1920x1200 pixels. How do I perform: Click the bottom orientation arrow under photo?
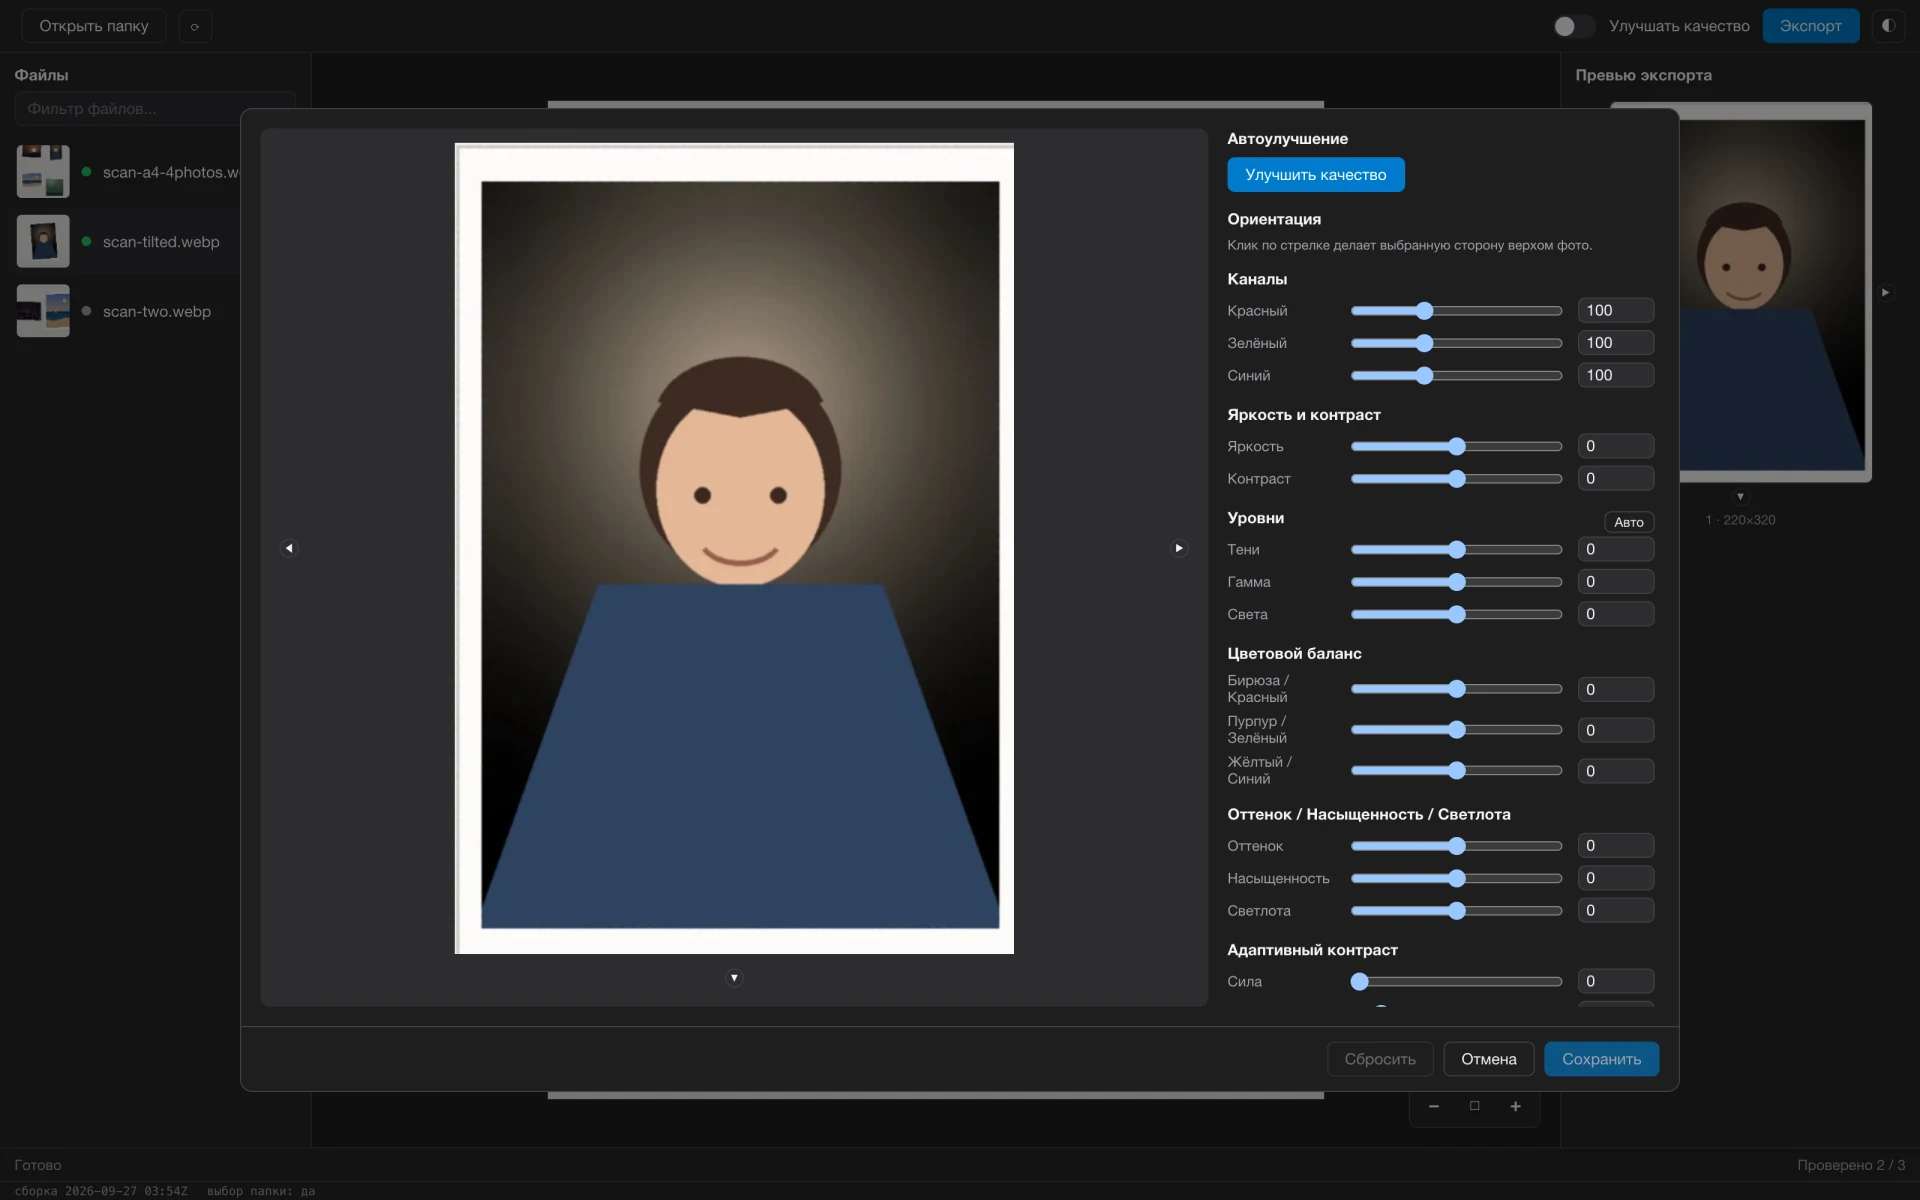[x=734, y=978]
